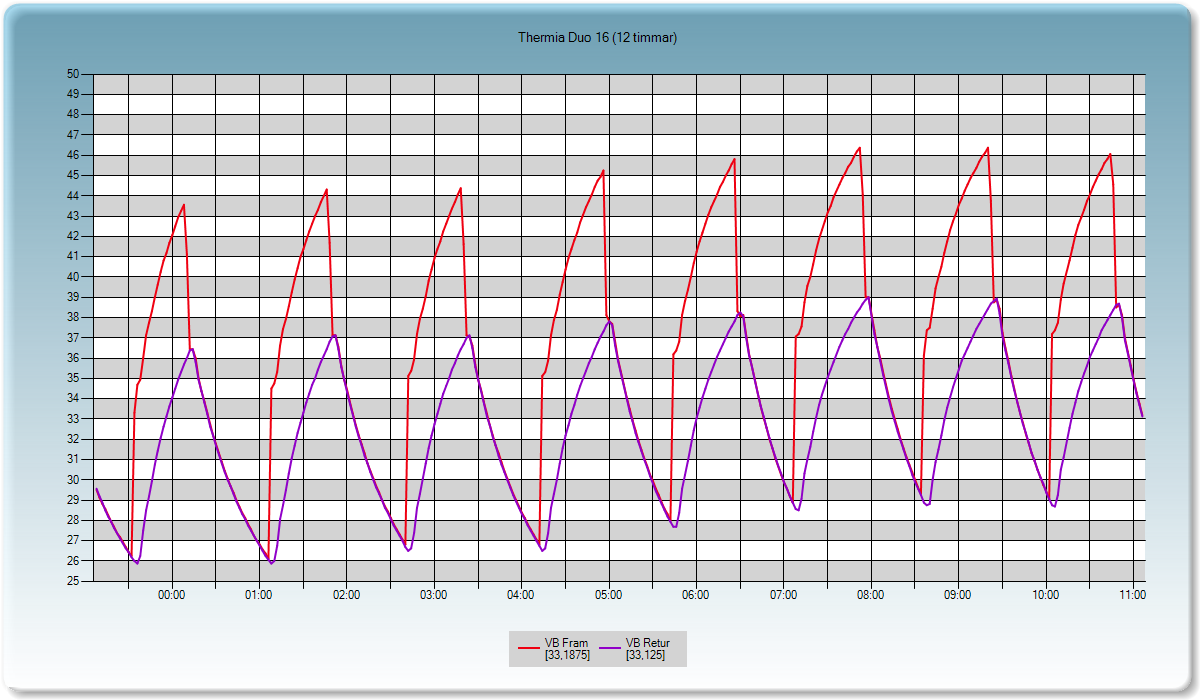Click the 06:00 time axis label
This screenshot has height=700, width=1200.
pyautogui.click(x=696, y=595)
